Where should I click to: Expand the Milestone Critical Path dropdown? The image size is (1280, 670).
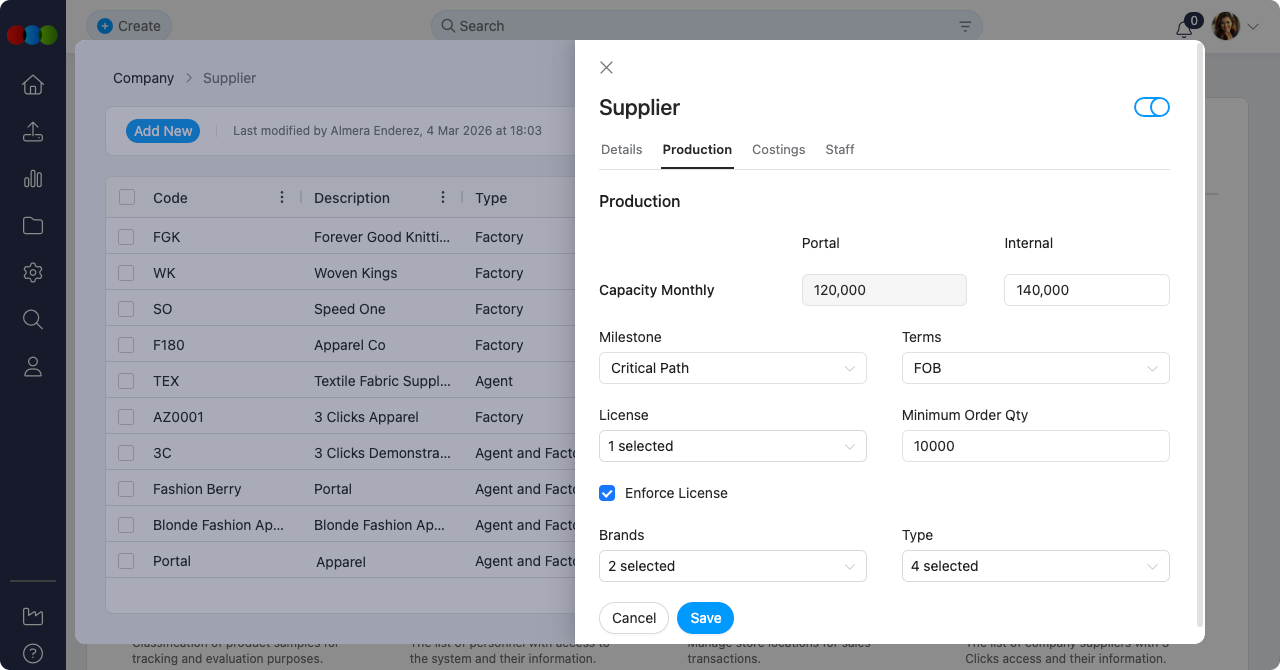click(x=732, y=368)
